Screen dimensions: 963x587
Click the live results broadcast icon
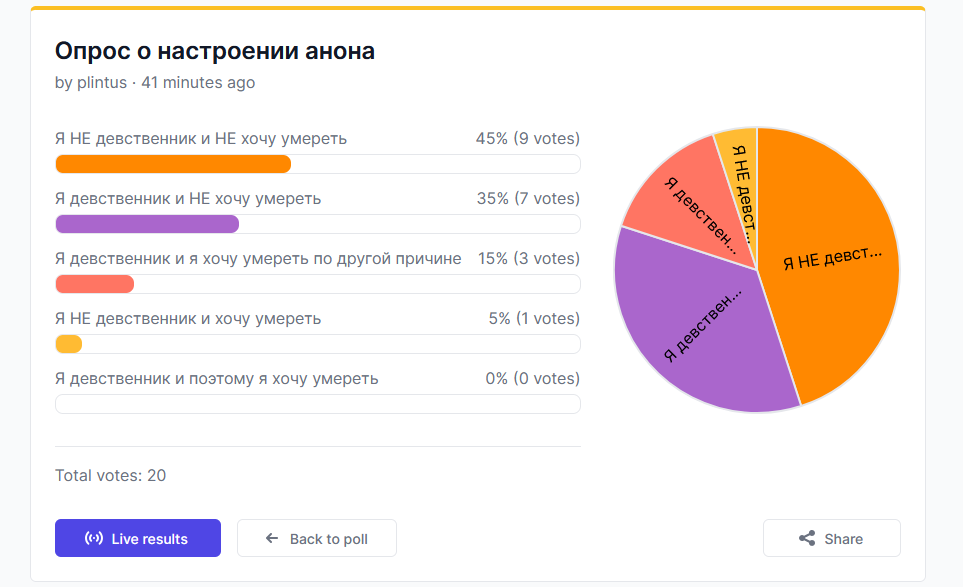[x=94, y=539]
